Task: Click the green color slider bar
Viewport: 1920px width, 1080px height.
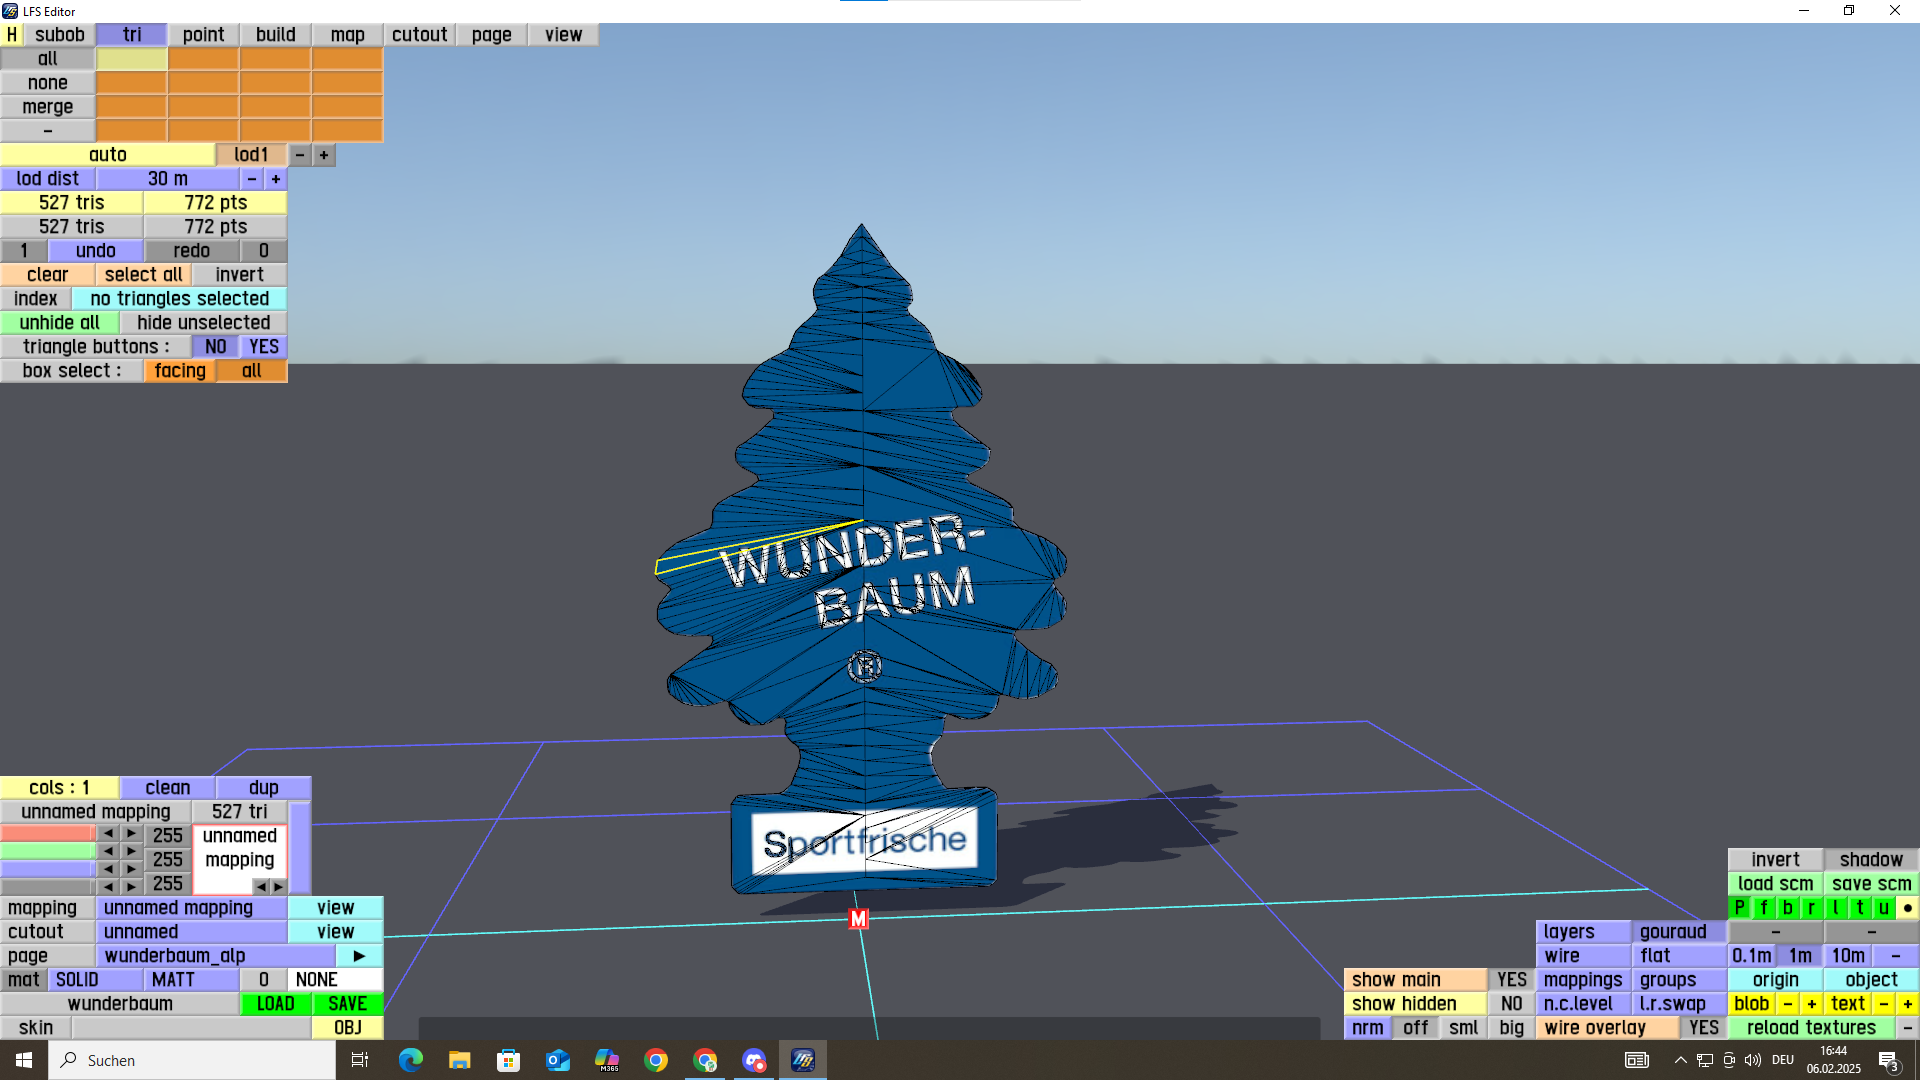Action: 48,851
